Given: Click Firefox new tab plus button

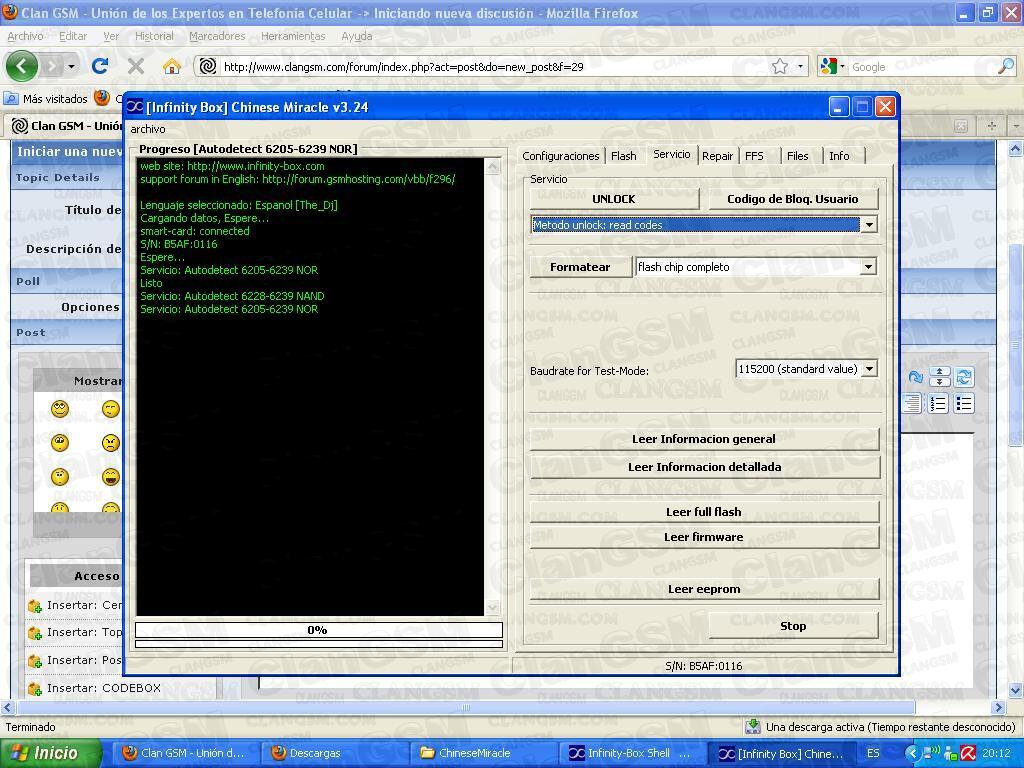Looking at the screenshot, I should tap(991, 125).
